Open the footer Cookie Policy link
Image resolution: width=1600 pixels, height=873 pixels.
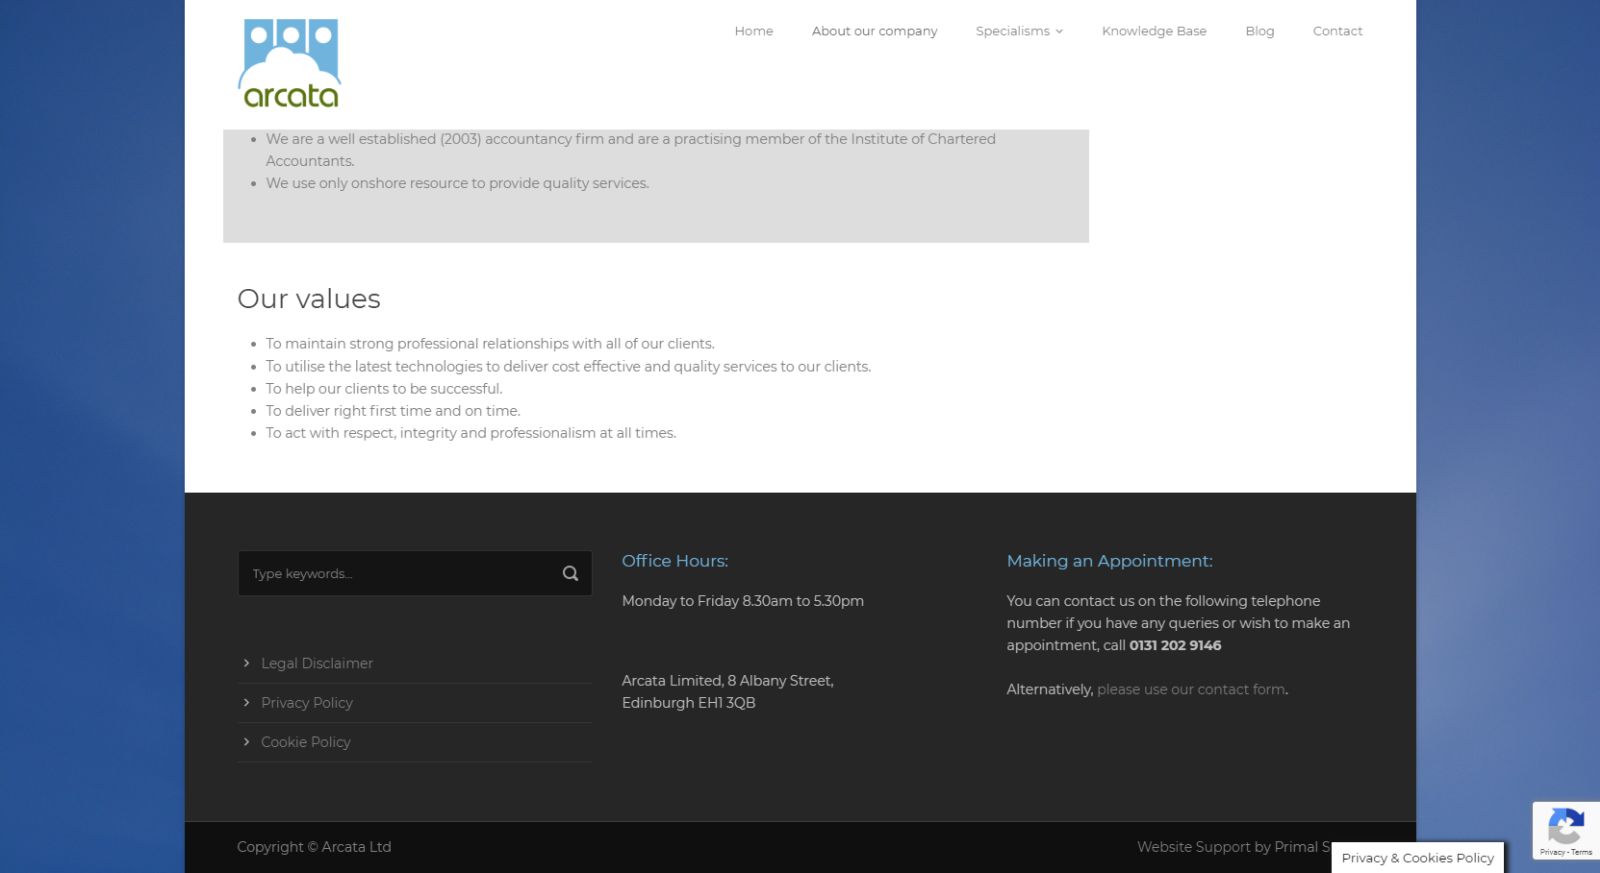[x=306, y=742]
